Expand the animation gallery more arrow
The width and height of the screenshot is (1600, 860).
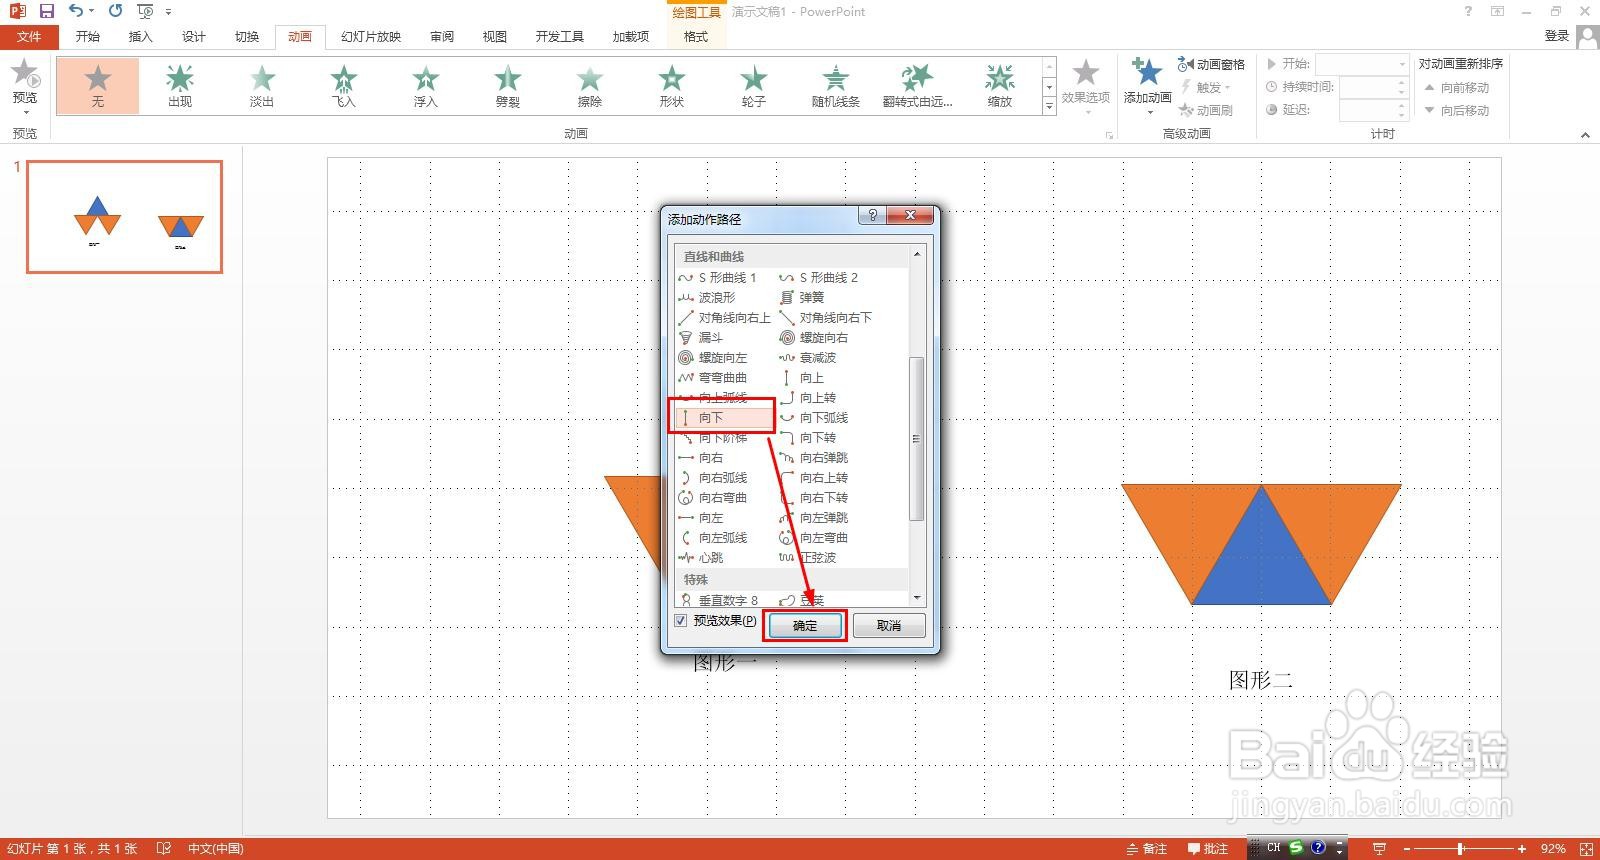pos(1049,106)
